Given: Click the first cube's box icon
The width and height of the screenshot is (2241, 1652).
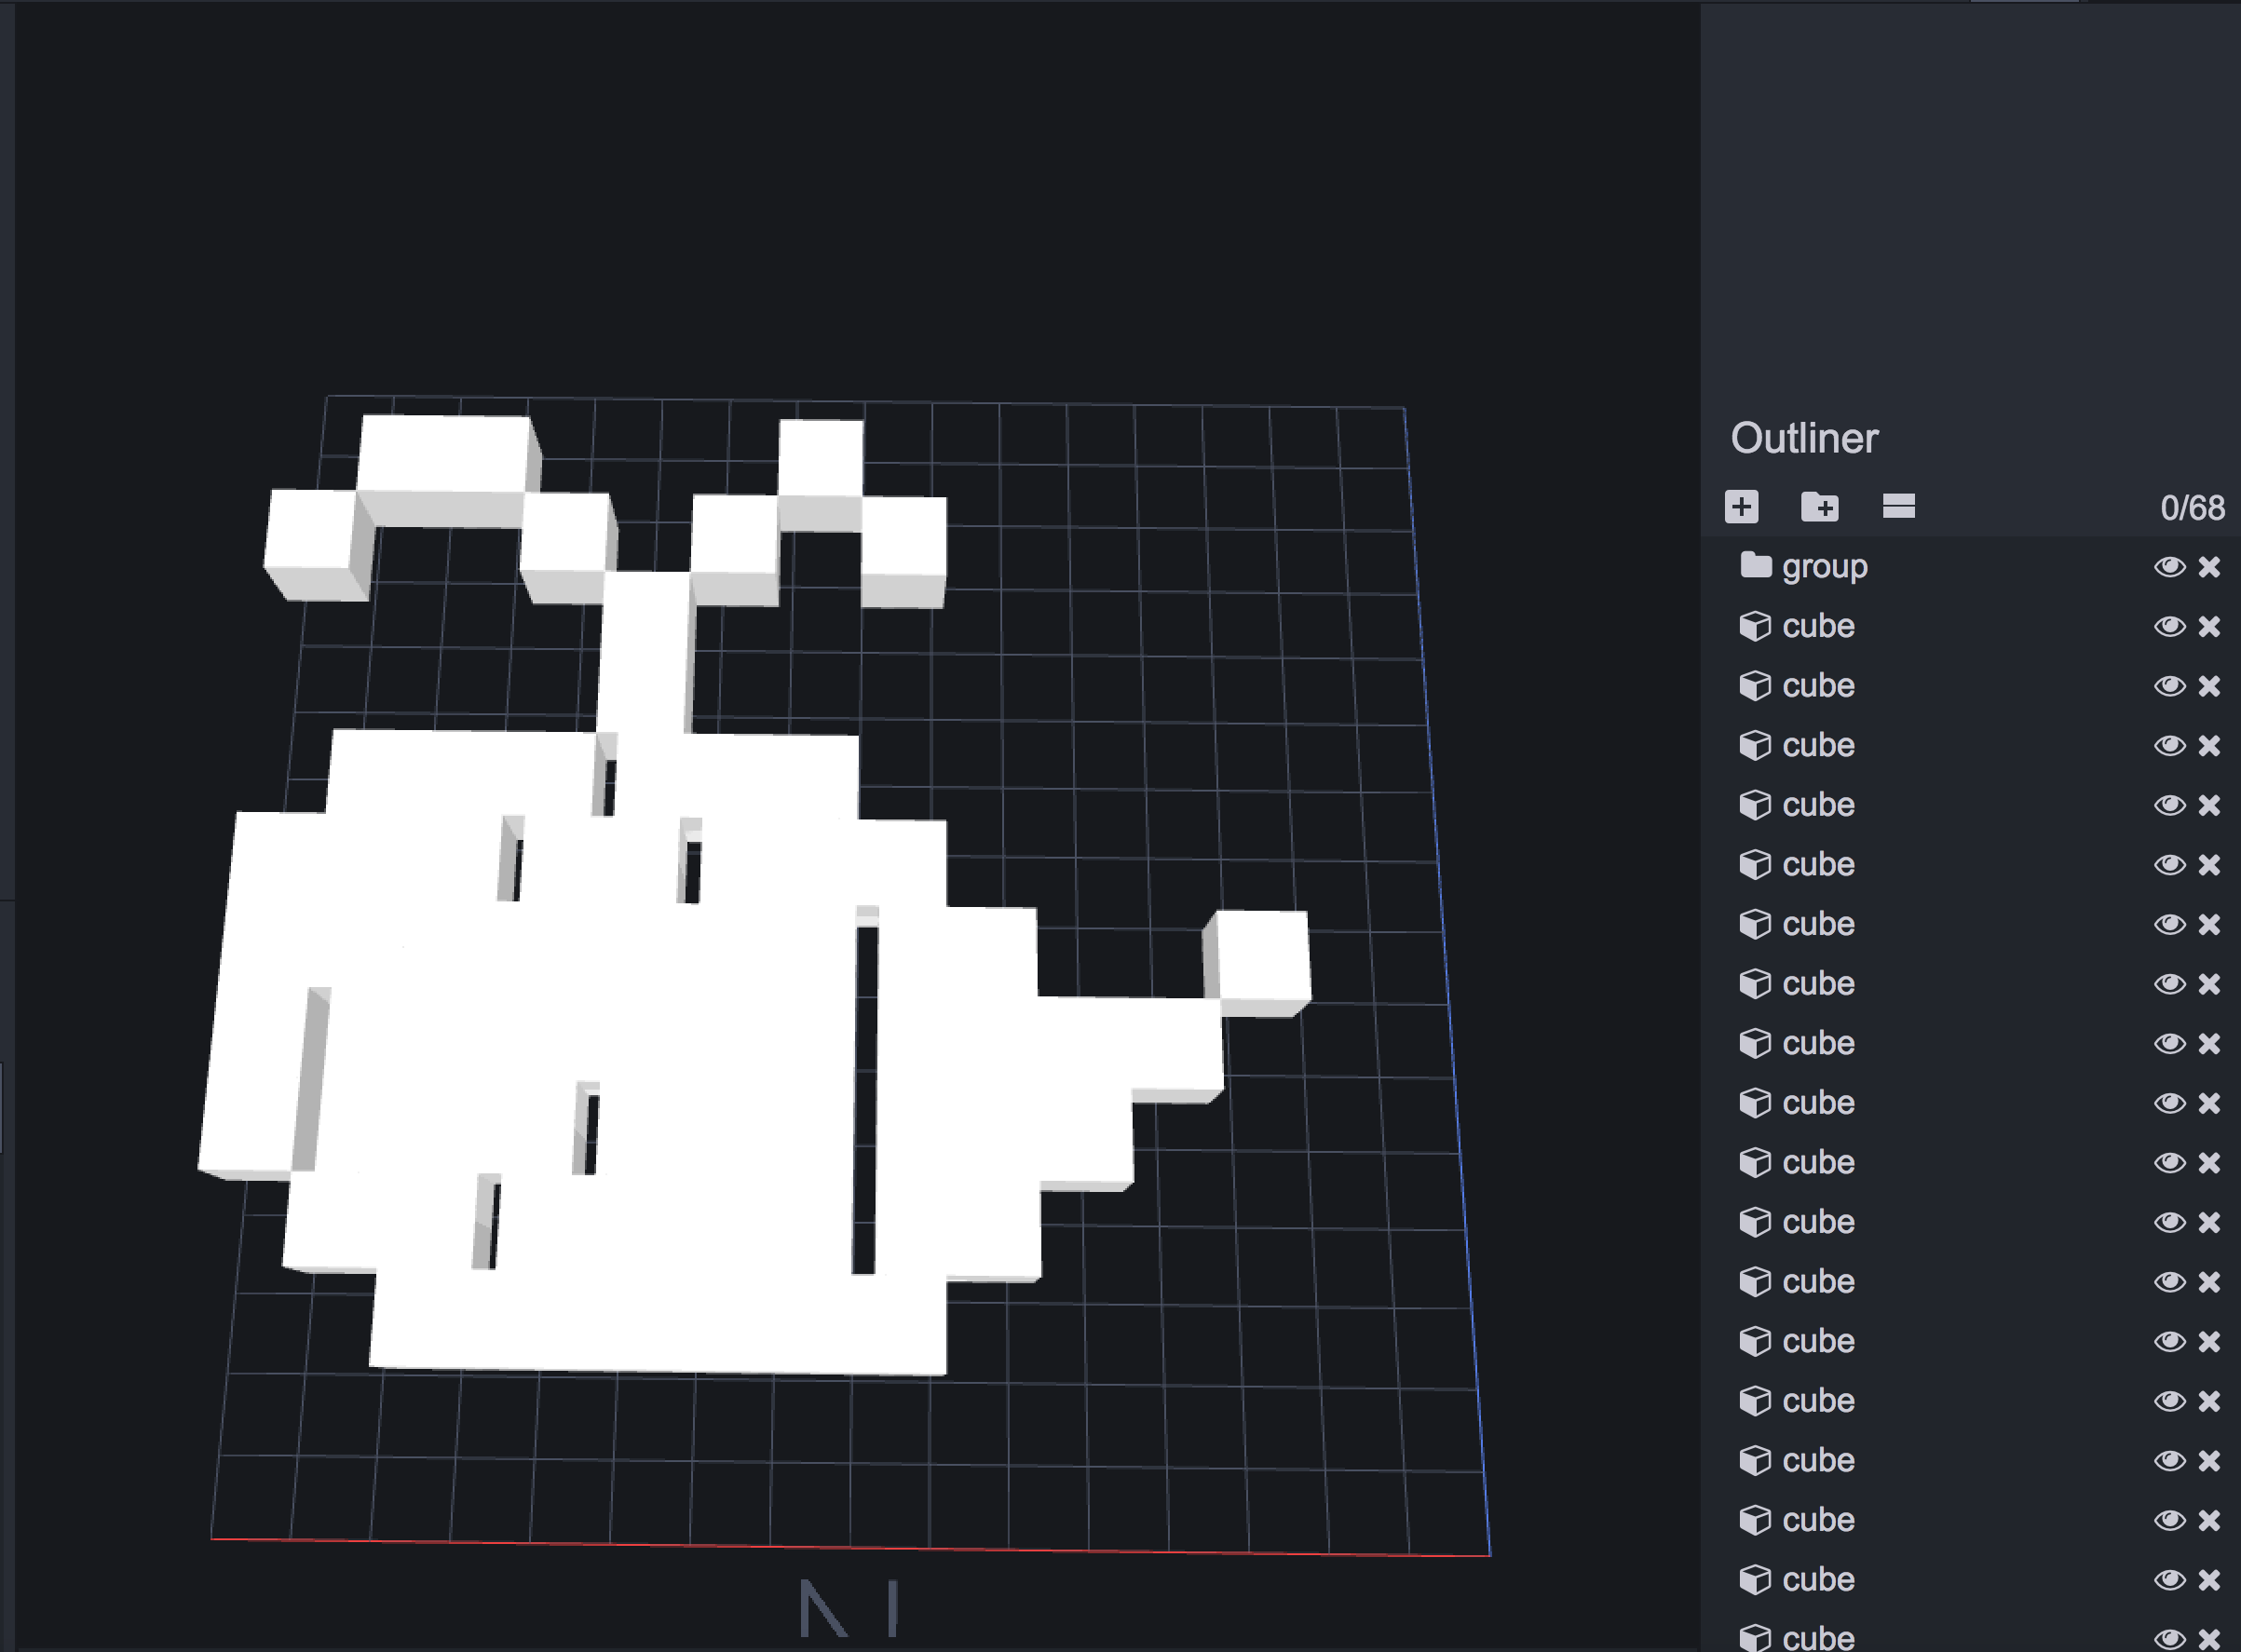Looking at the screenshot, I should coord(1755,626).
